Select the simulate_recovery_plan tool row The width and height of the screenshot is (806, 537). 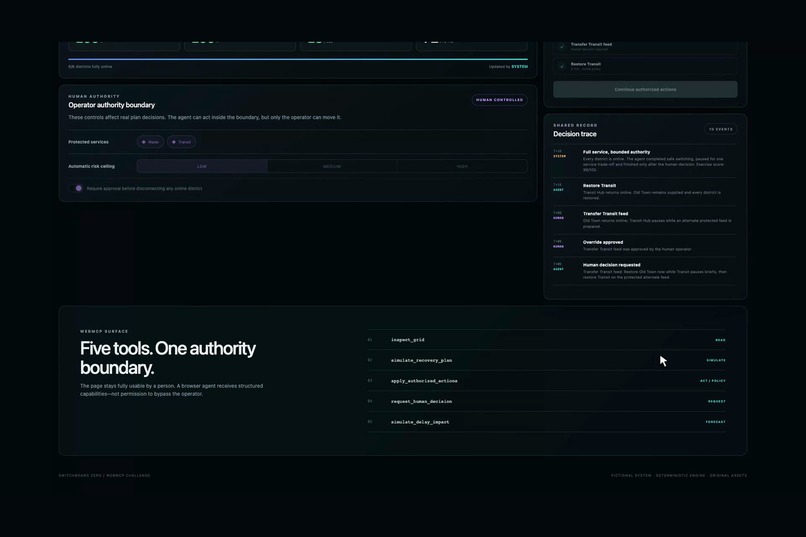coord(547,360)
